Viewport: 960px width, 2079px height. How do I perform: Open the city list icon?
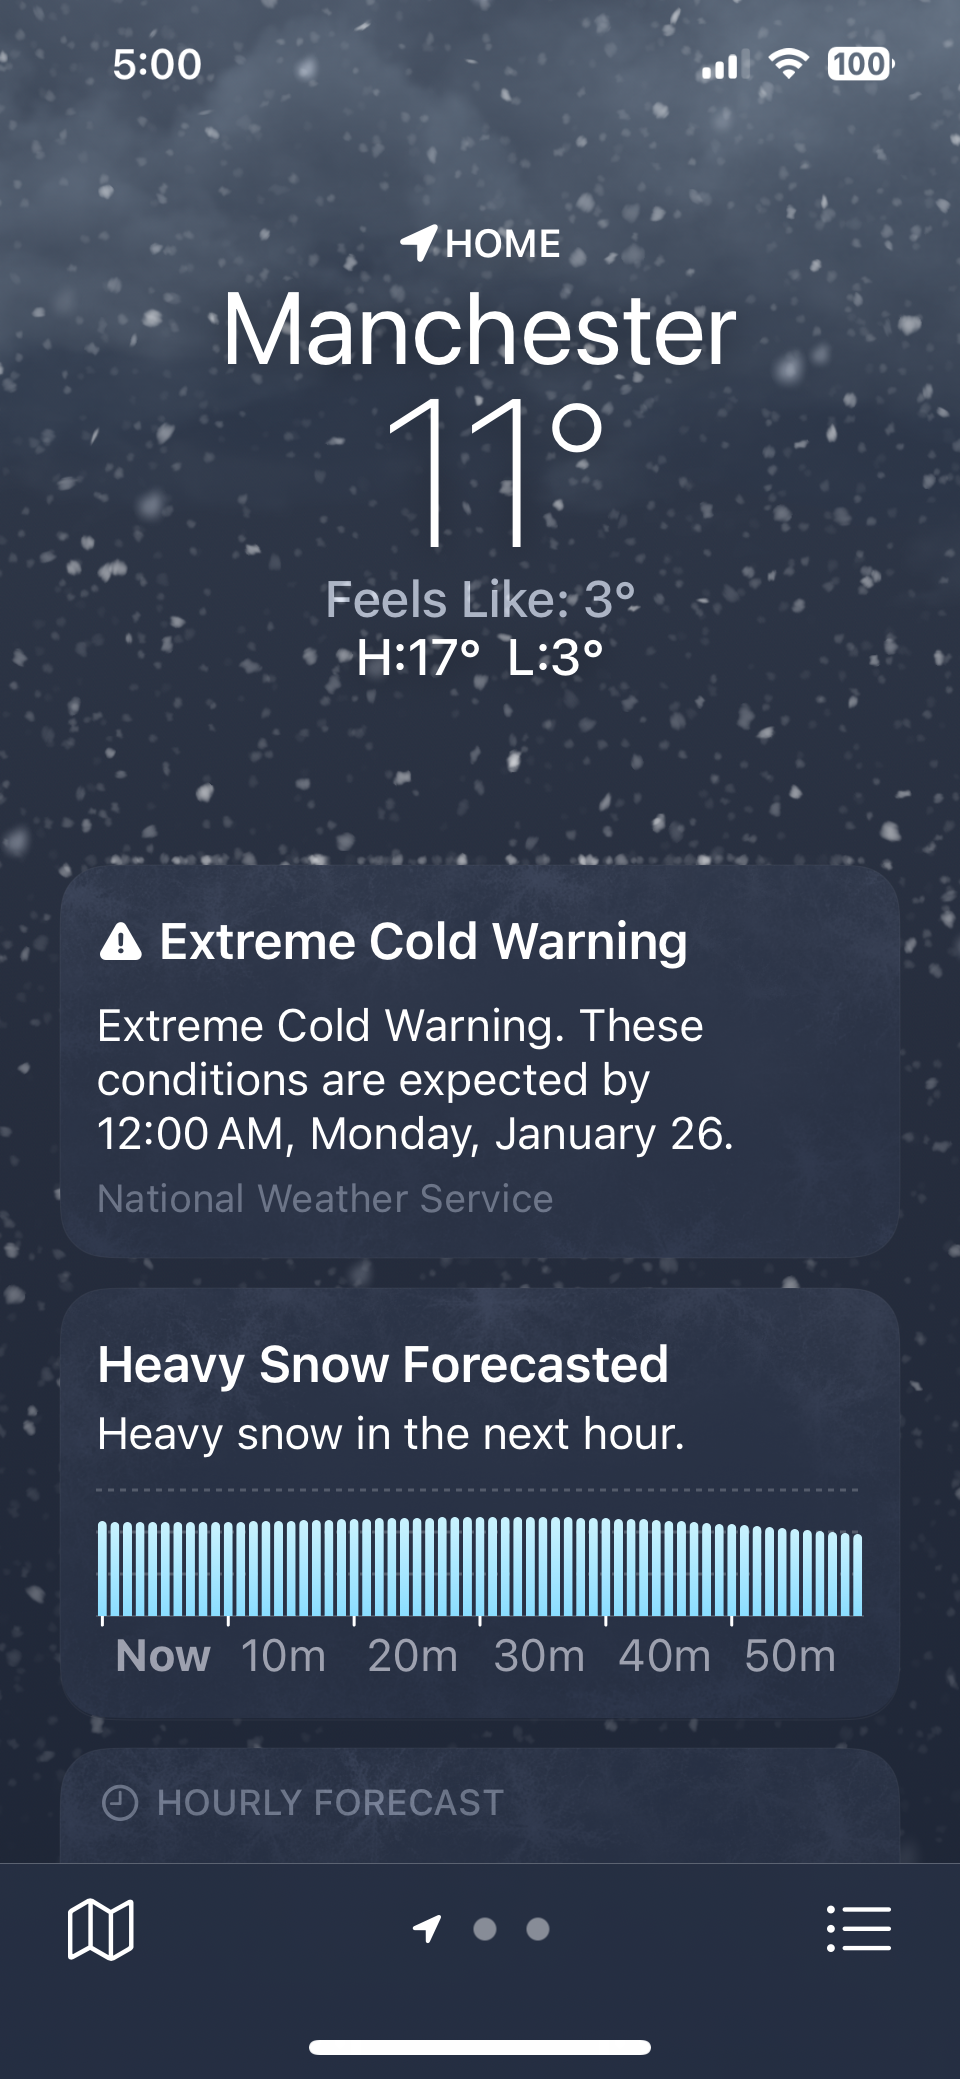[x=858, y=1928]
